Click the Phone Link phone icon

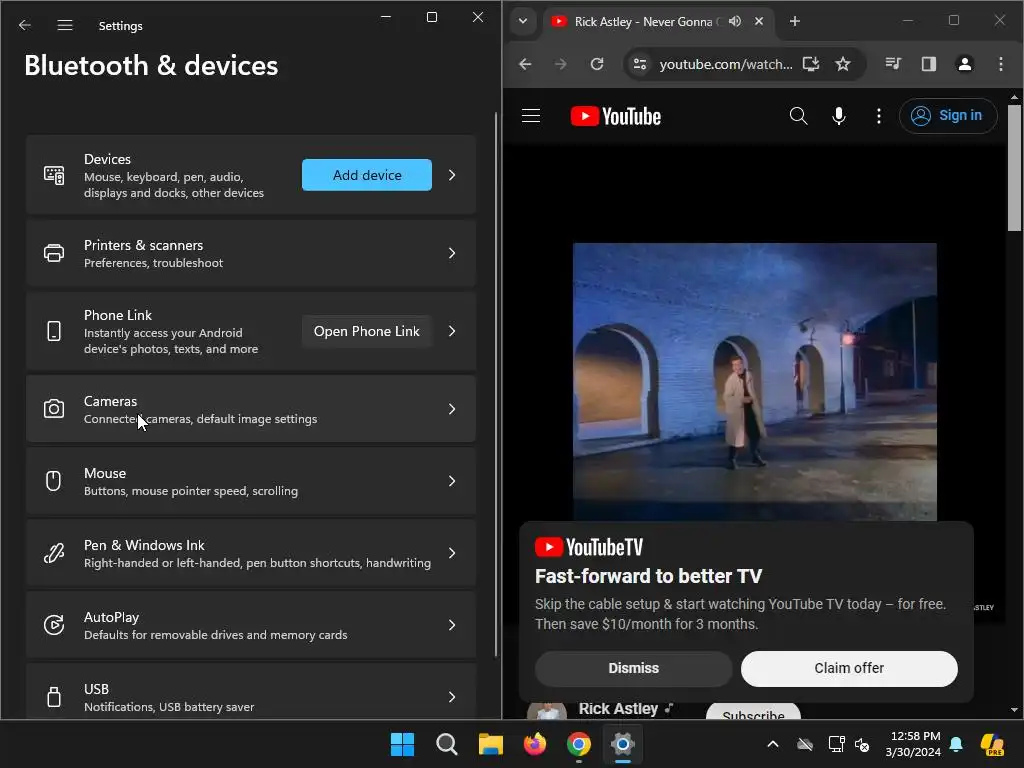click(54, 331)
